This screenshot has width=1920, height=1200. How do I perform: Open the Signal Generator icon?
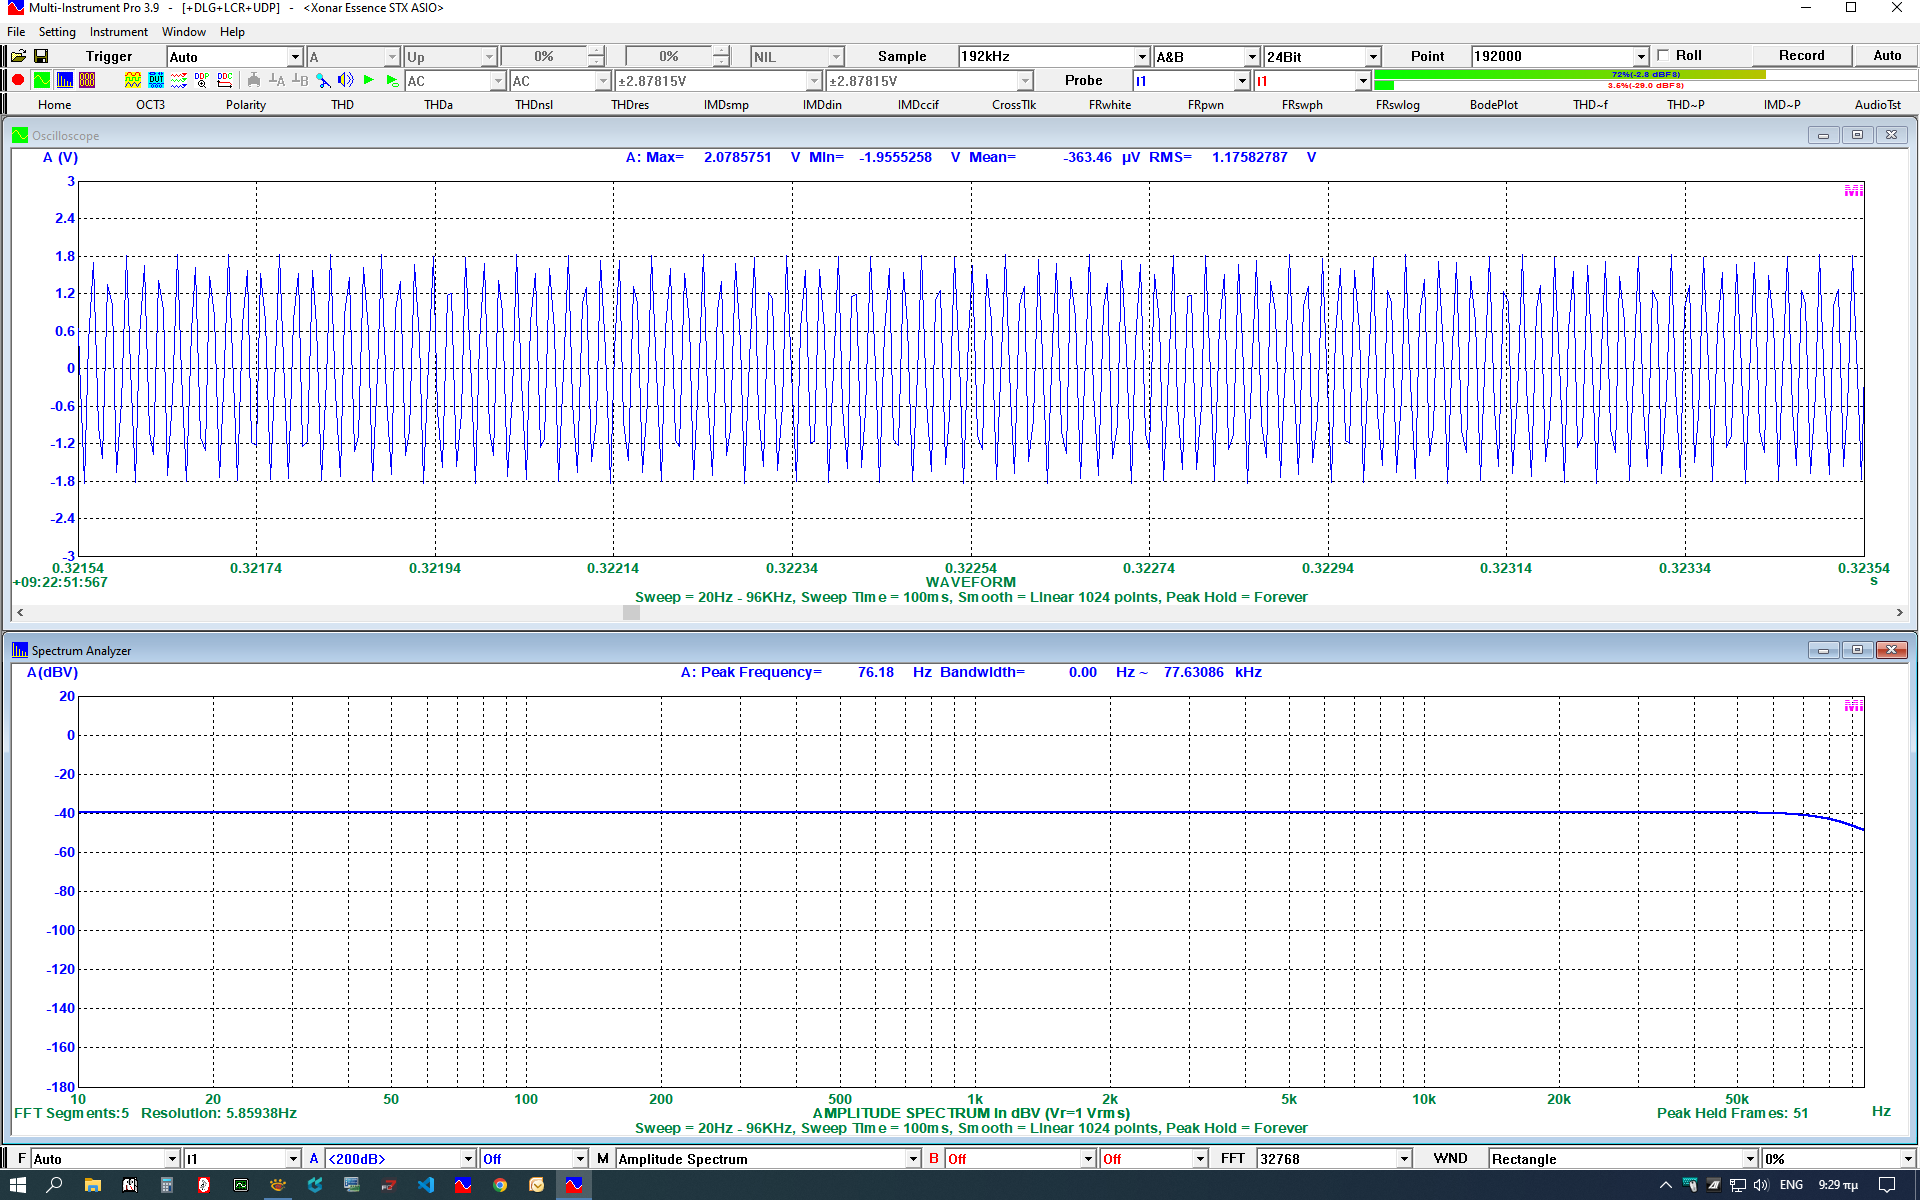132,80
